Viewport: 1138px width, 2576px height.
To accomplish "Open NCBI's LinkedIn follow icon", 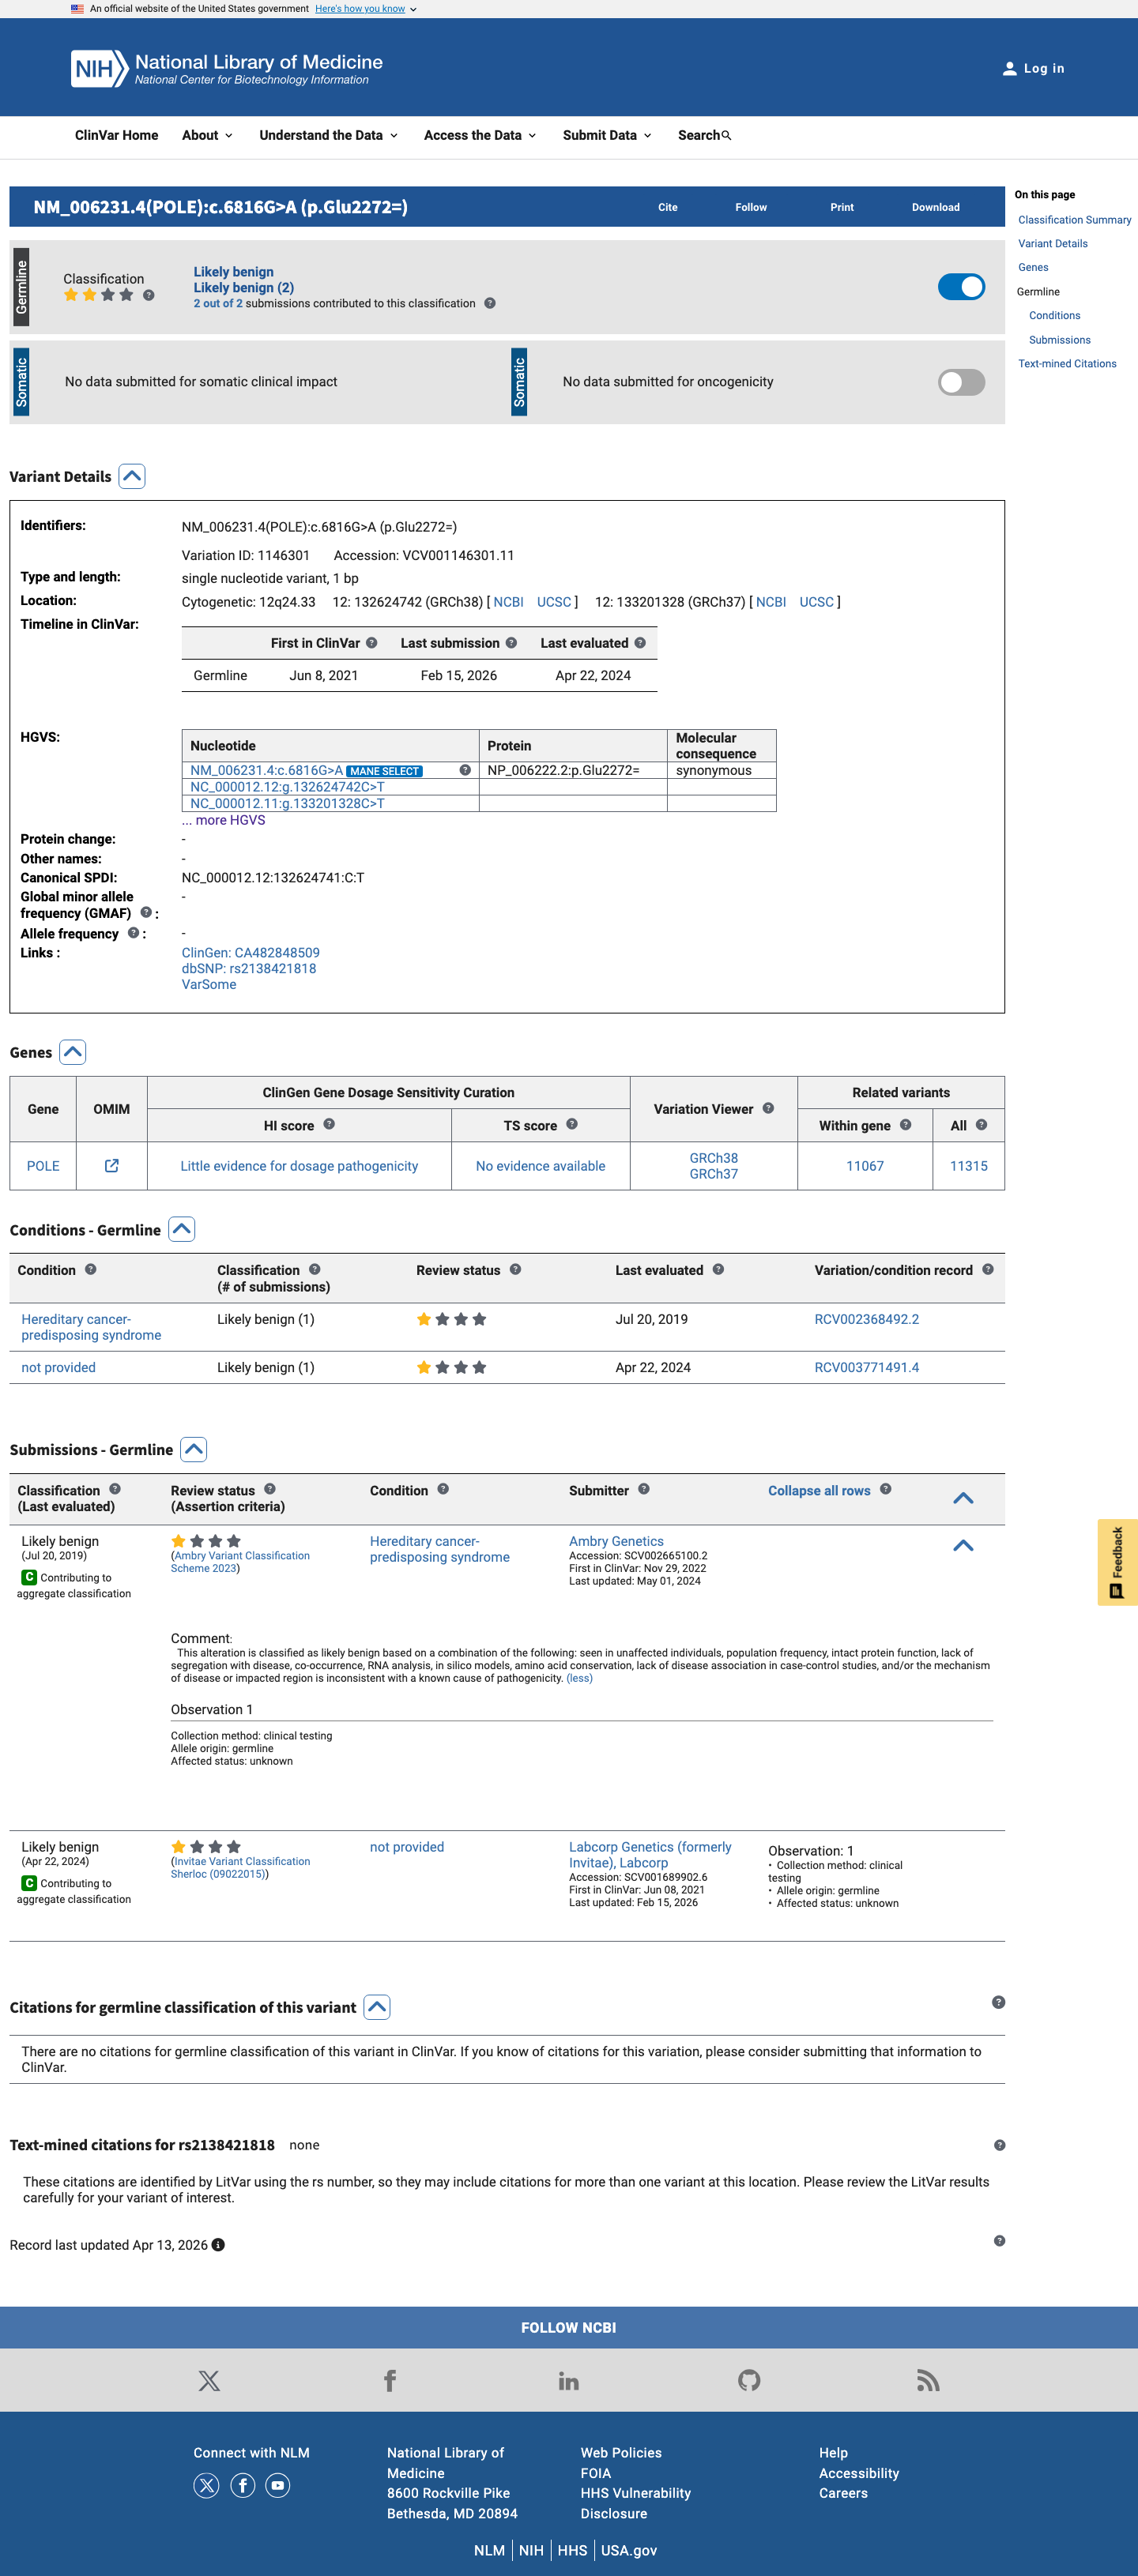I will click(x=569, y=2381).
